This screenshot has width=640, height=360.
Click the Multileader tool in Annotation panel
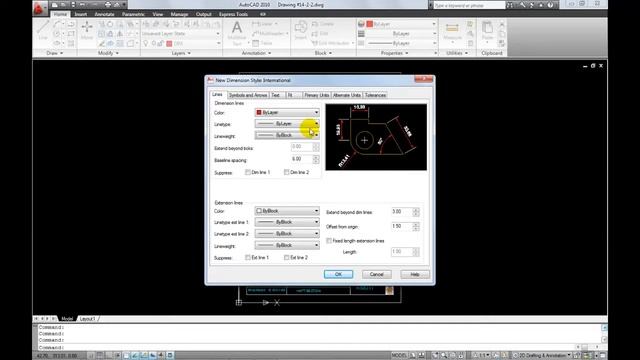point(270,33)
